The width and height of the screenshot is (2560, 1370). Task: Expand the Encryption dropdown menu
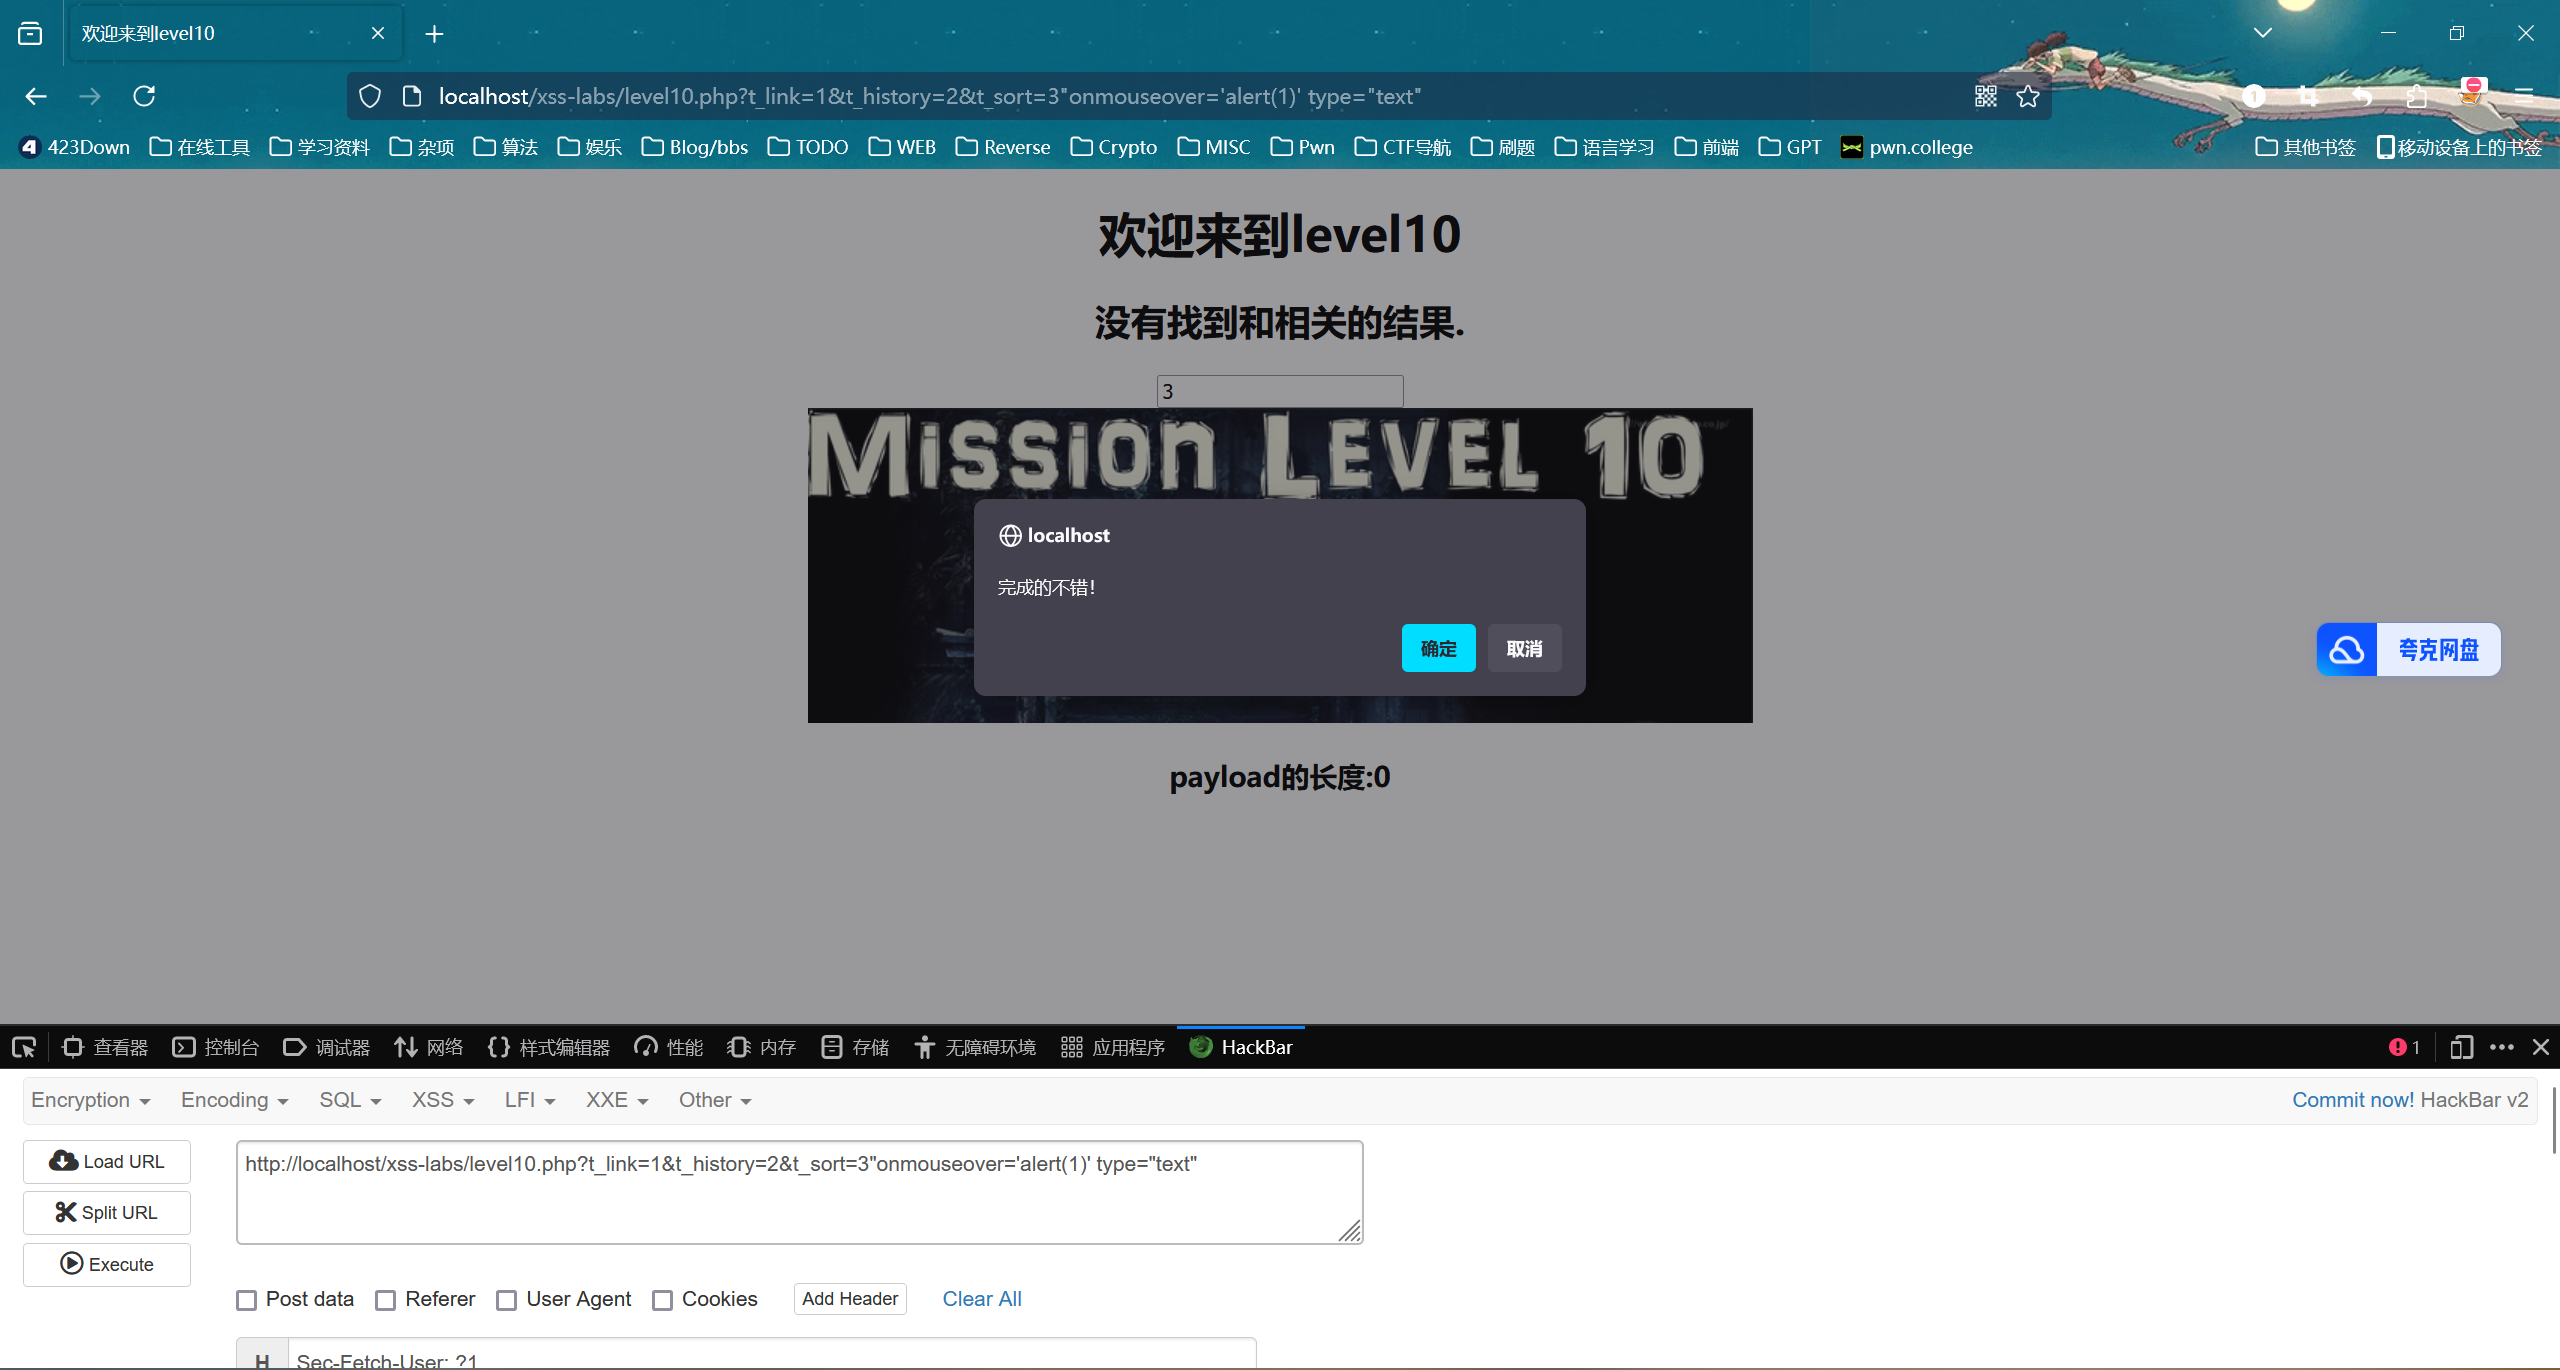click(x=90, y=1100)
